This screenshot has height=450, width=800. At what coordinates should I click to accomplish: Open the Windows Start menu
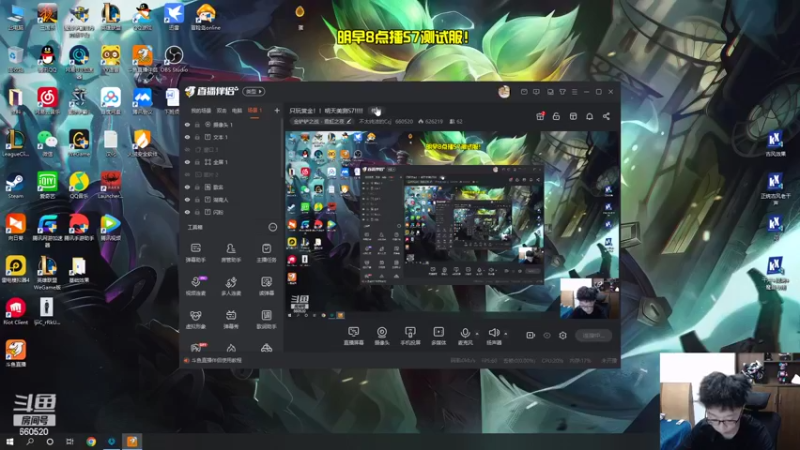pyautogui.click(x=9, y=441)
